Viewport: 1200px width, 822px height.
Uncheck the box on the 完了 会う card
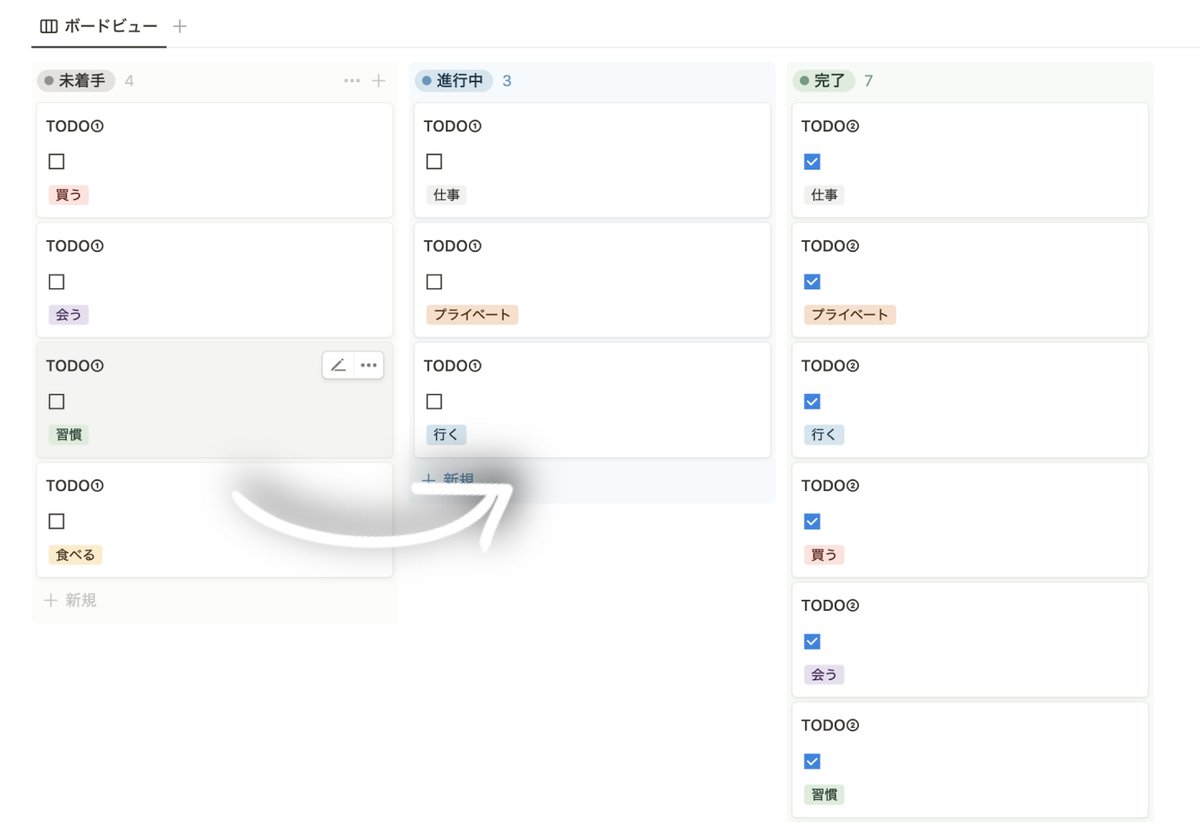812,642
